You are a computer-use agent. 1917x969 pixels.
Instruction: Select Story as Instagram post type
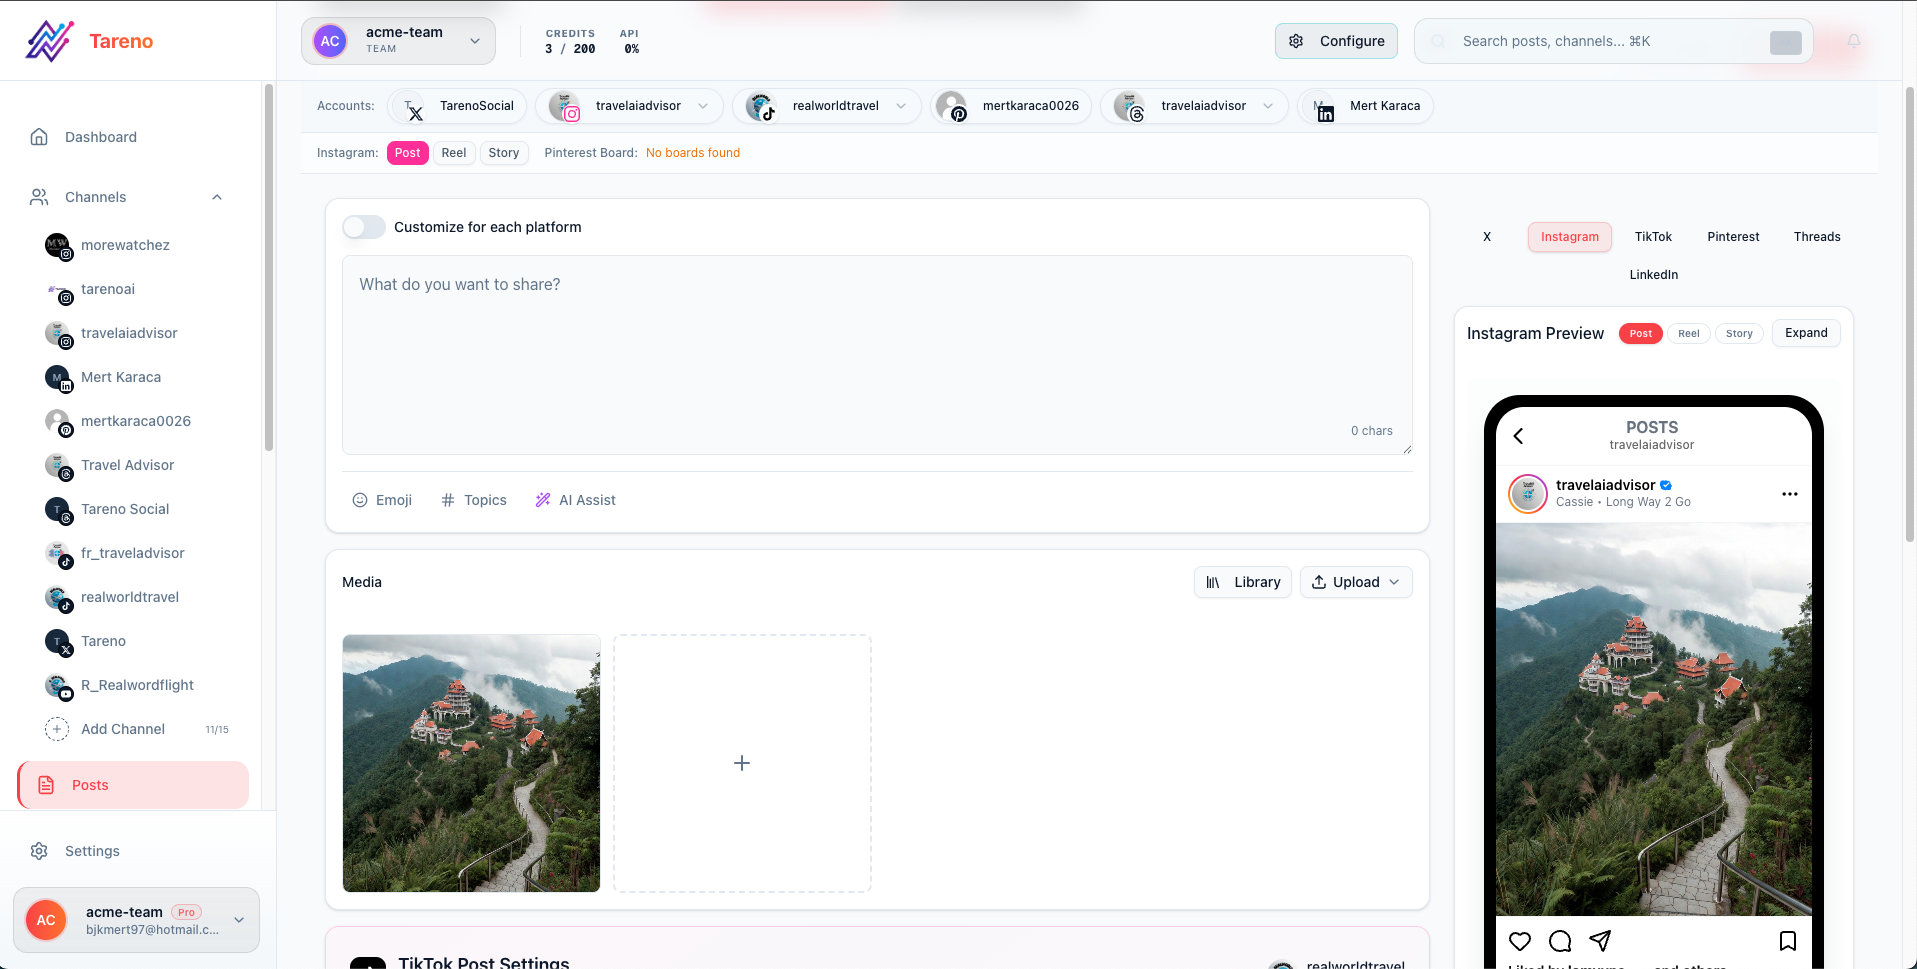point(503,153)
